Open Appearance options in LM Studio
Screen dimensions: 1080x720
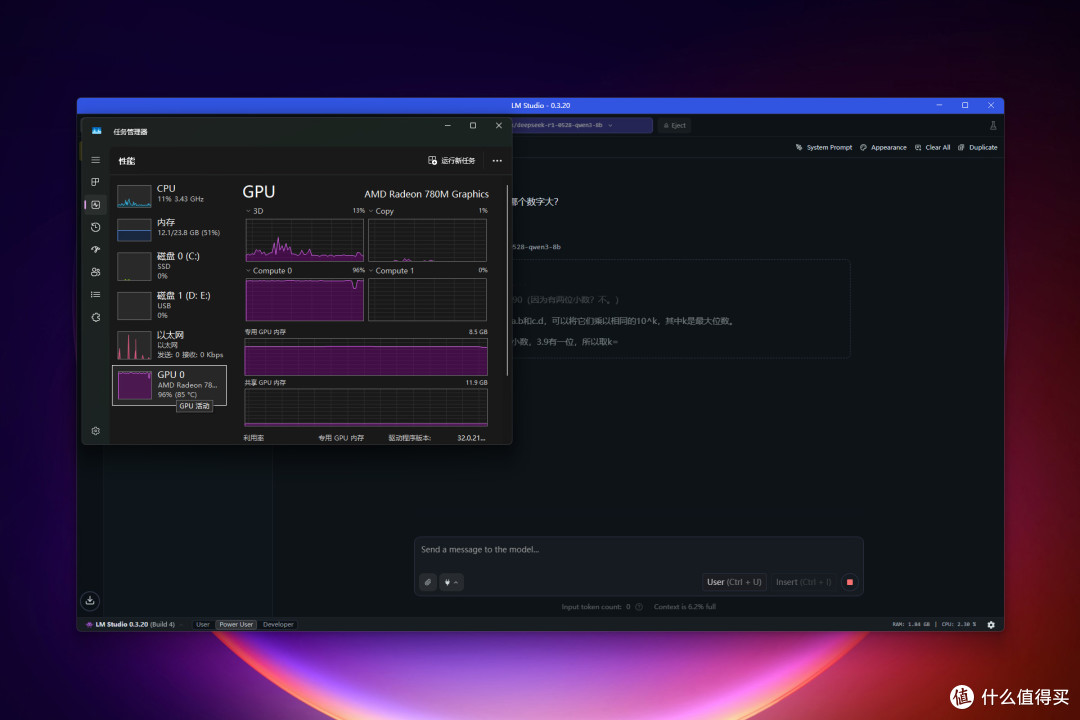883,147
